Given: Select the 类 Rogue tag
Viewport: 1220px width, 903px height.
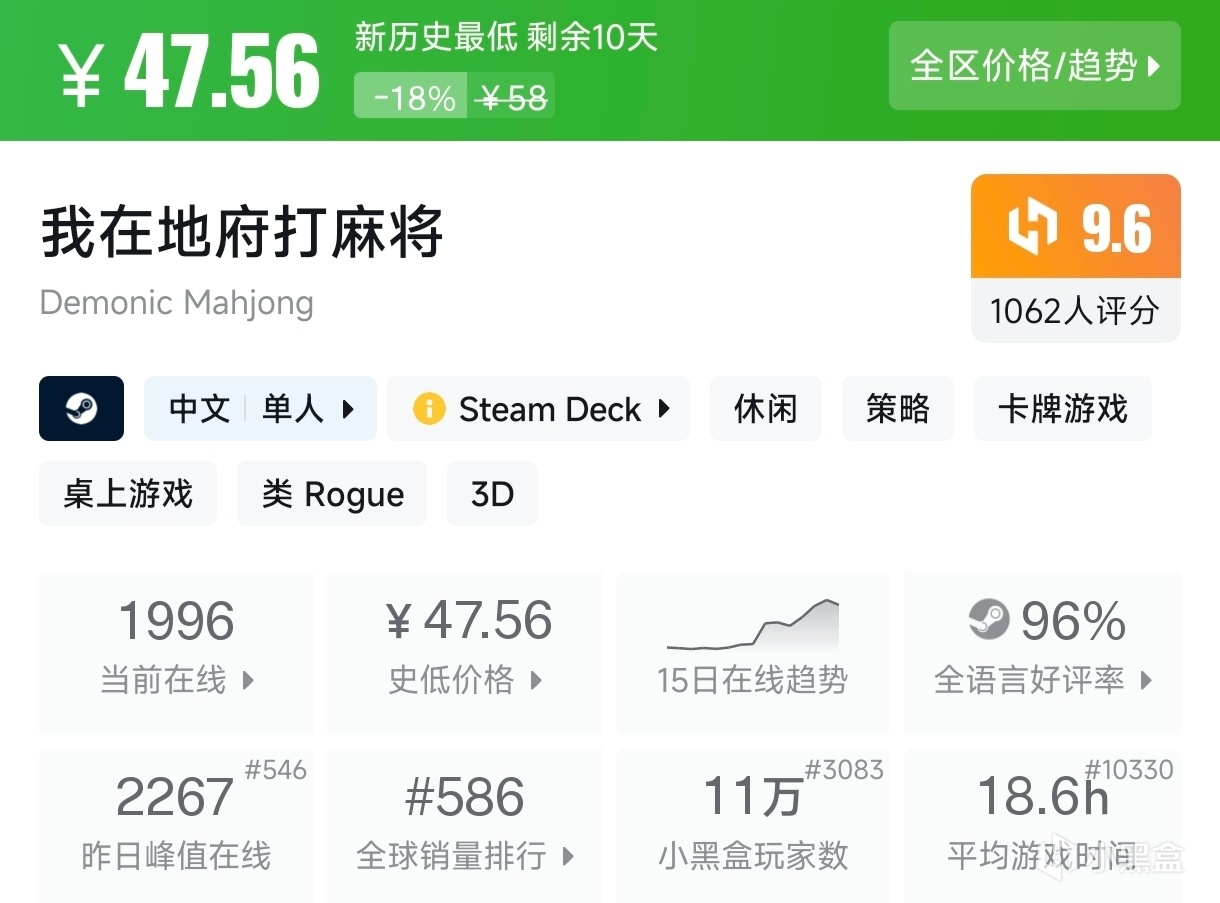Looking at the screenshot, I should tap(332, 494).
